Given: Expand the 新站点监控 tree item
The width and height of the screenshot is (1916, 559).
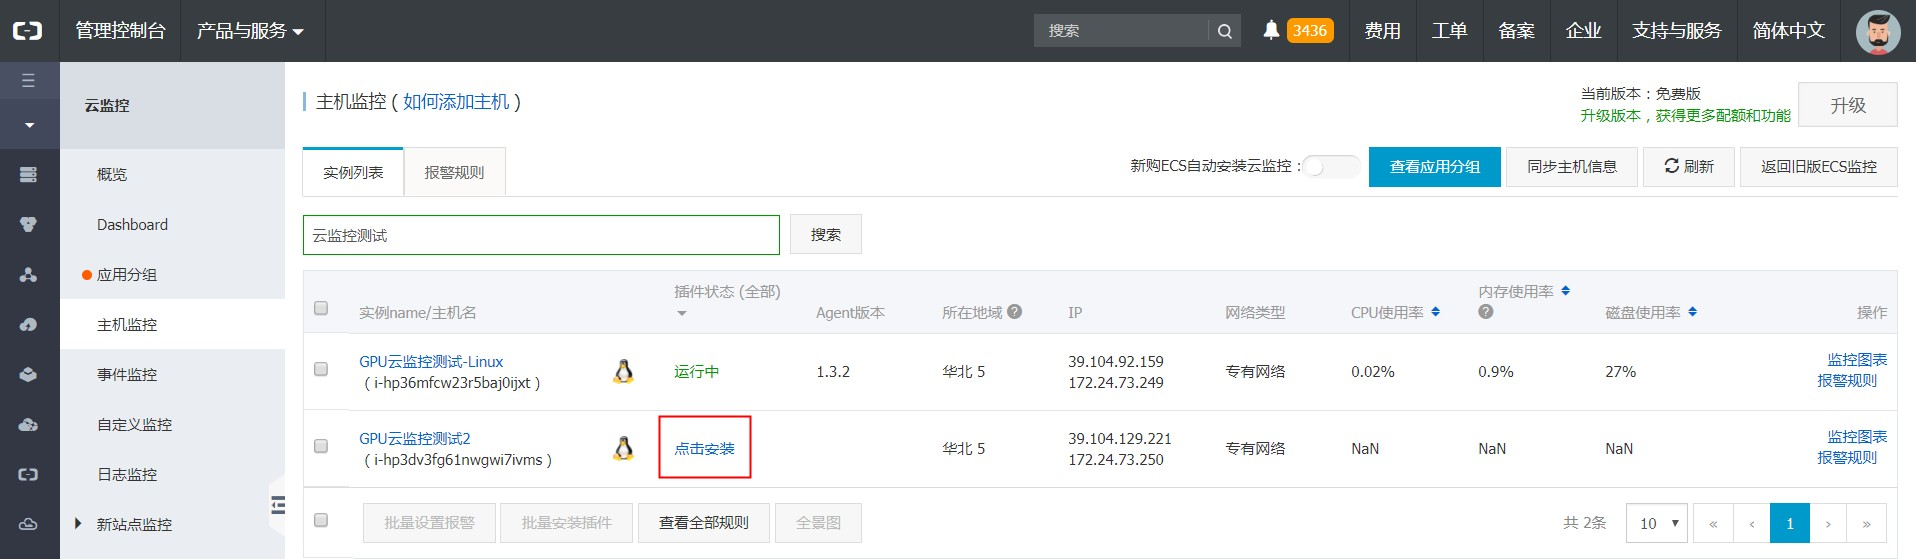Looking at the screenshot, I should click(x=78, y=524).
